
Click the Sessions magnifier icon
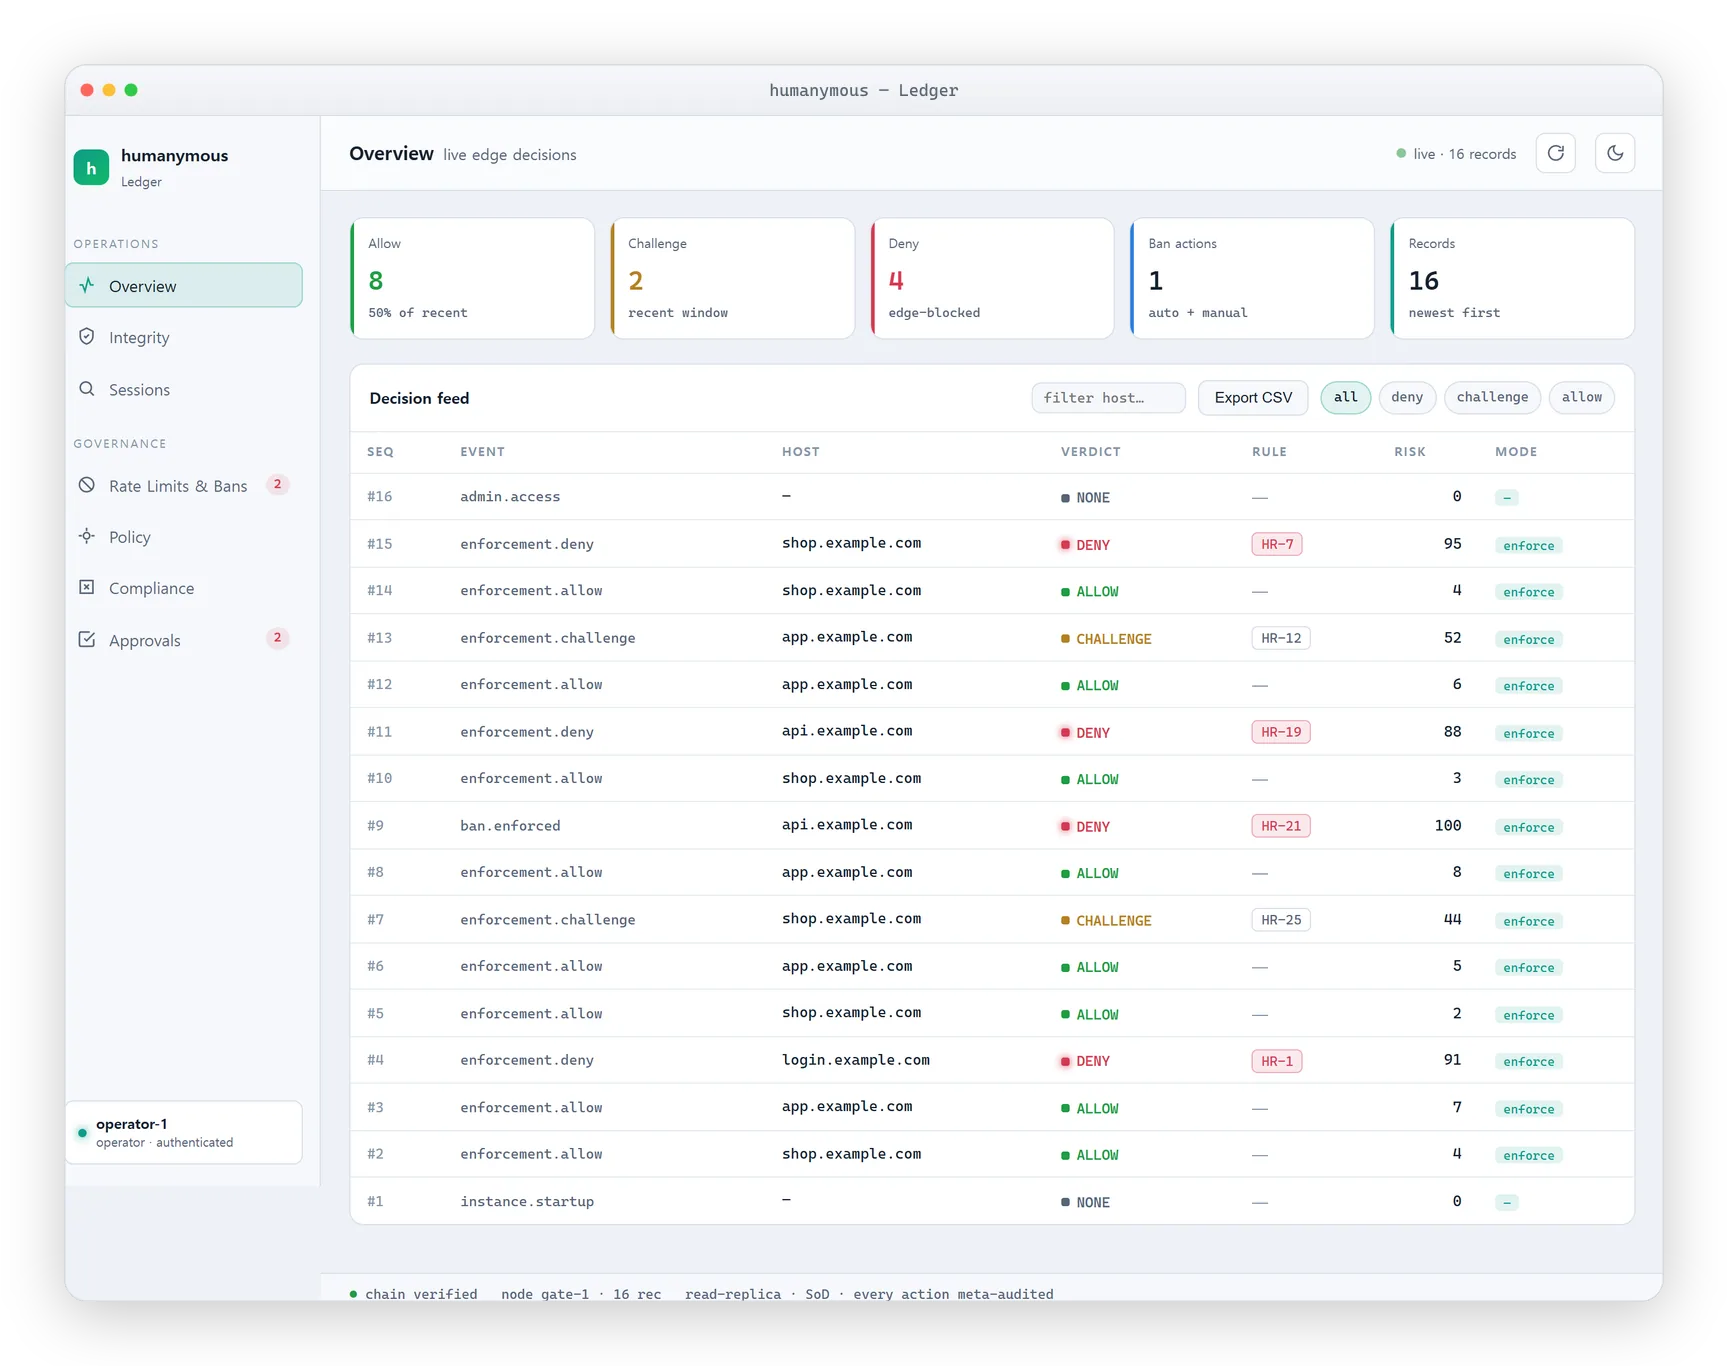88,389
